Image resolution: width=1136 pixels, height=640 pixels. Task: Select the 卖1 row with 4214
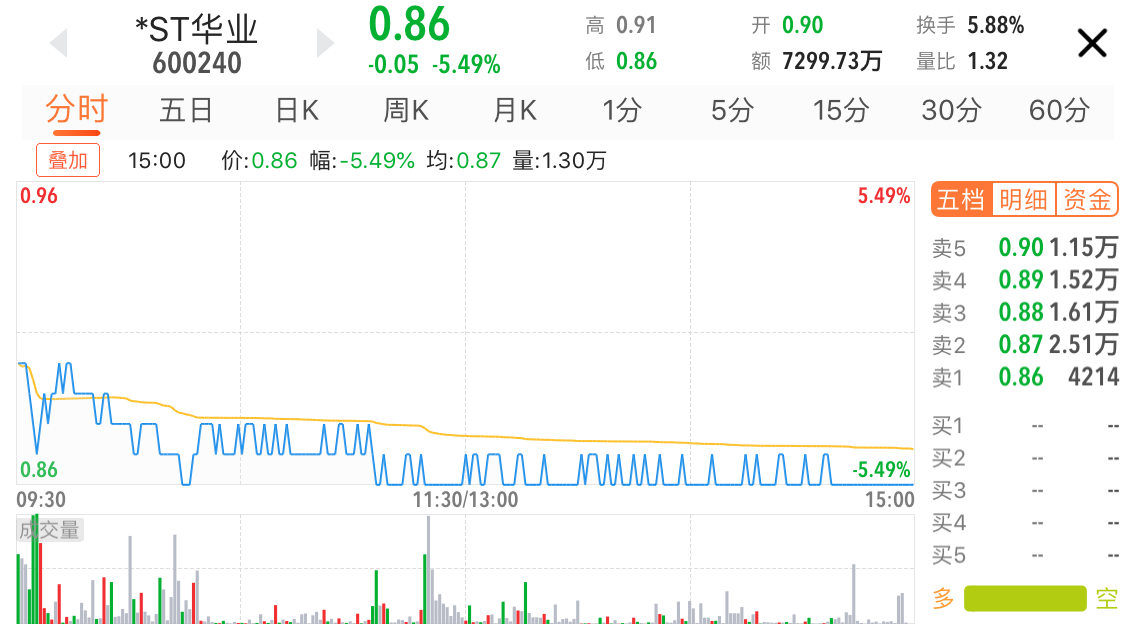pos(1025,377)
